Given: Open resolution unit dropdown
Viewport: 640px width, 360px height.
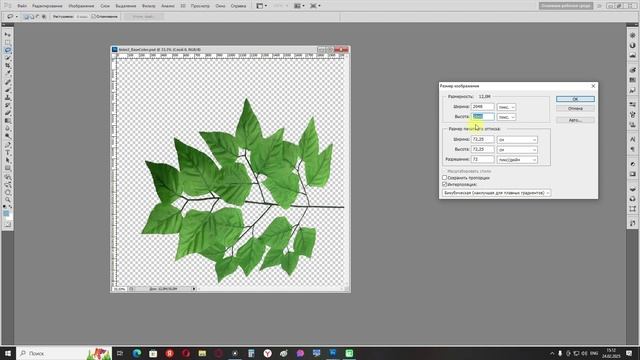Looking at the screenshot, I should point(517,160).
